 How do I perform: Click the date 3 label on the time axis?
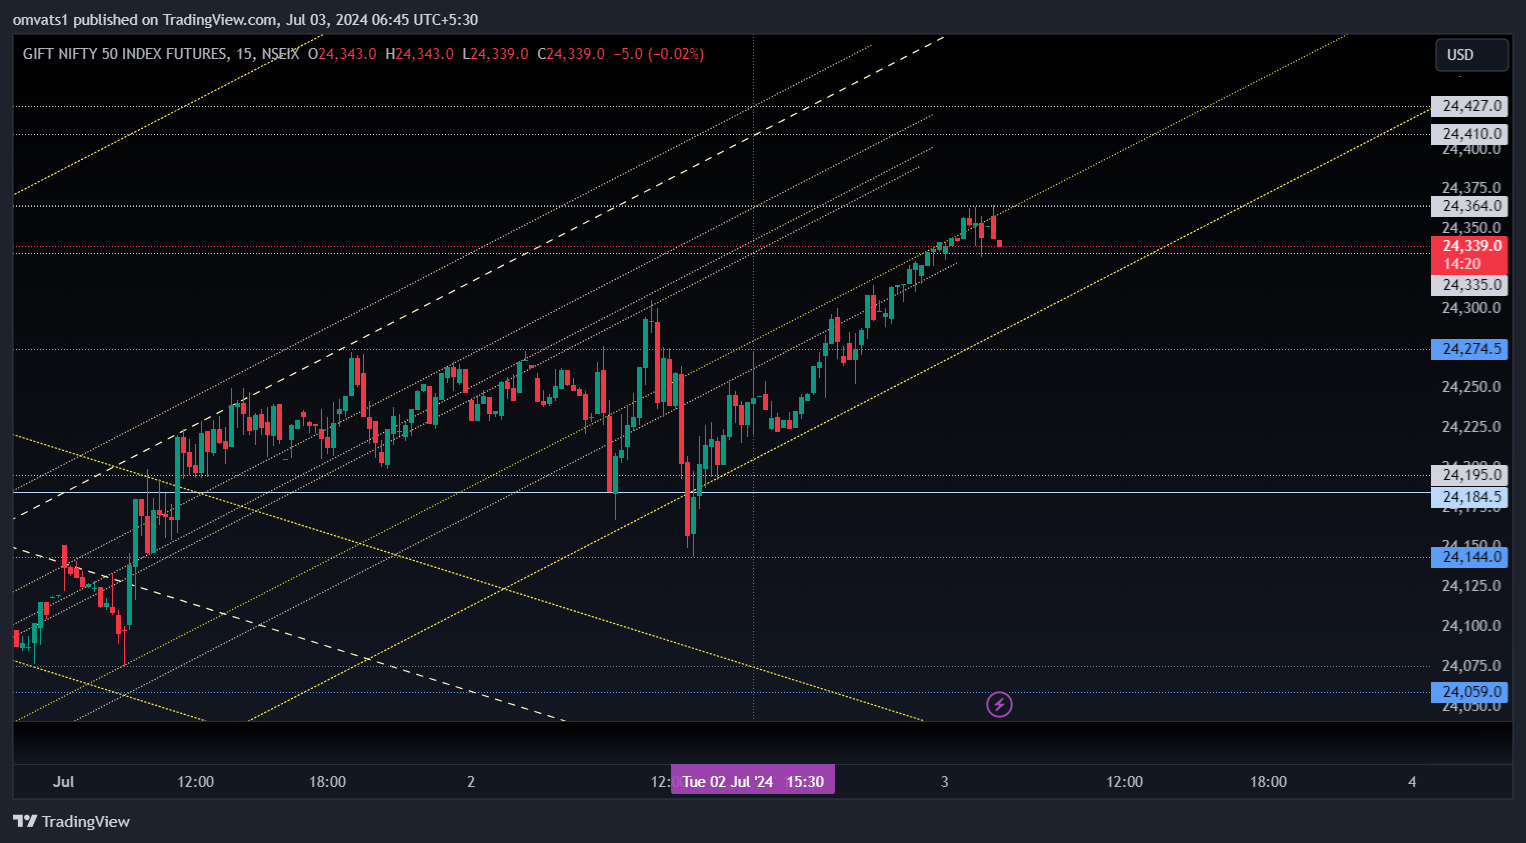(x=945, y=782)
